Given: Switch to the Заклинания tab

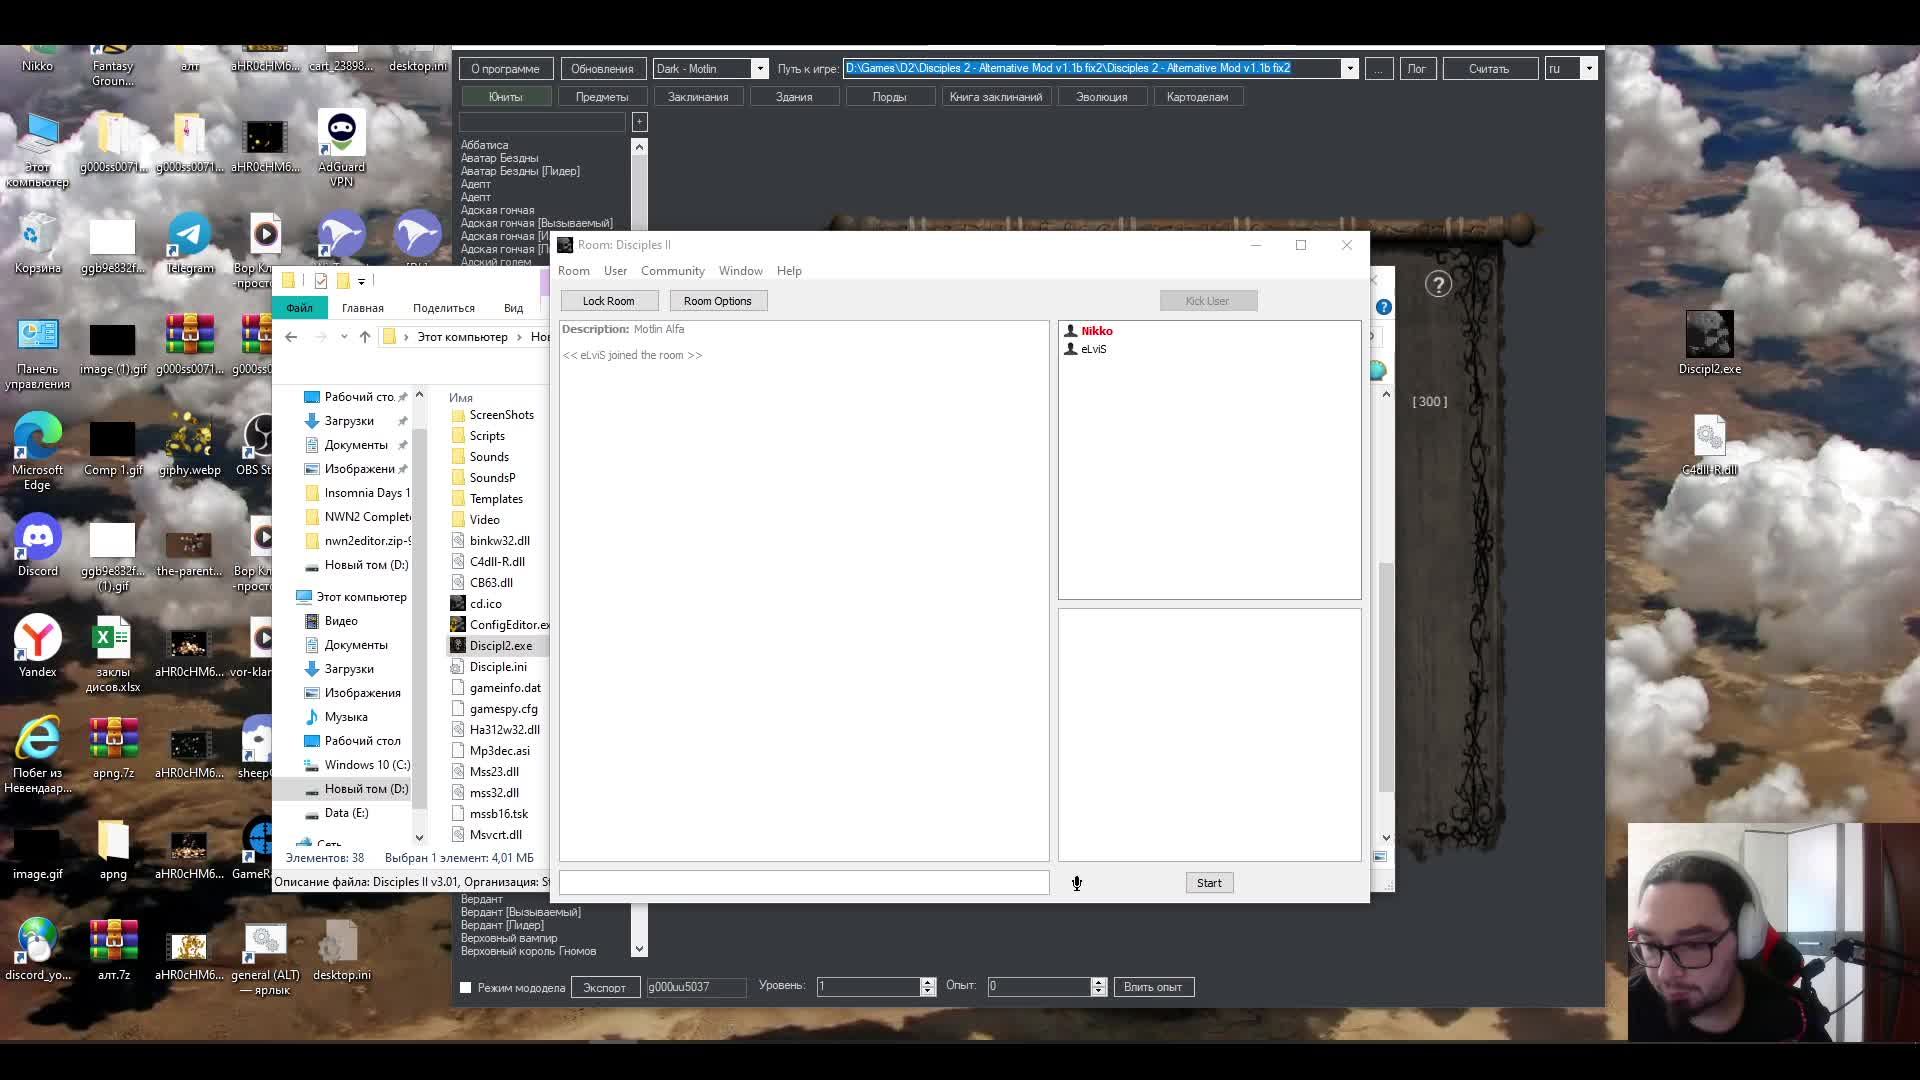Looking at the screenshot, I should (x=698, y=97).
